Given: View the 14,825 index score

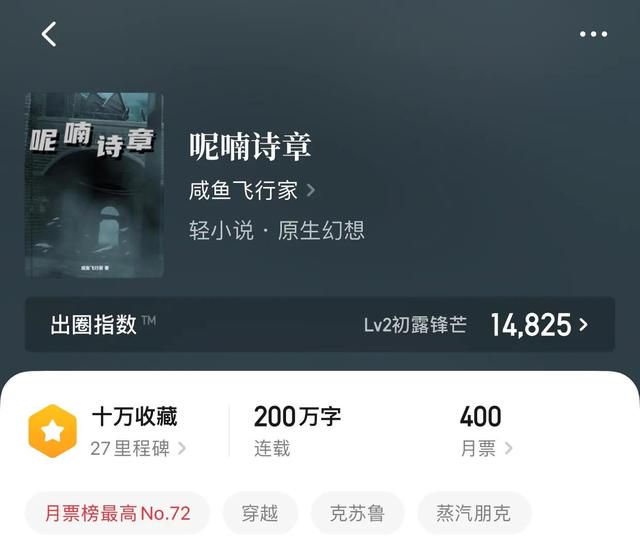Looking at the screenshot, I should 531,325.
